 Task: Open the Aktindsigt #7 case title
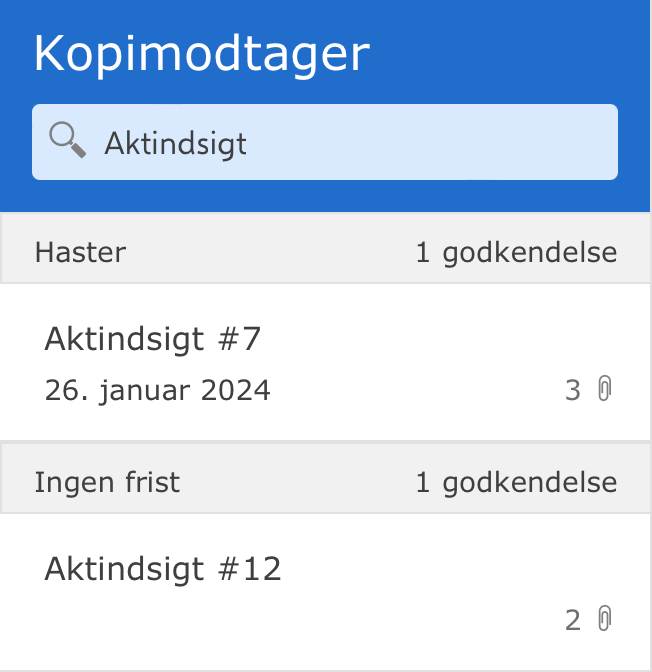click(152, 340)
